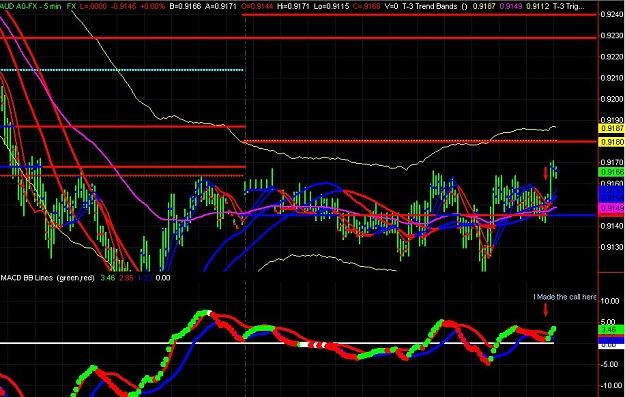
Task: Click the yellow 0.9187 price tag
Action: (611, 128)
